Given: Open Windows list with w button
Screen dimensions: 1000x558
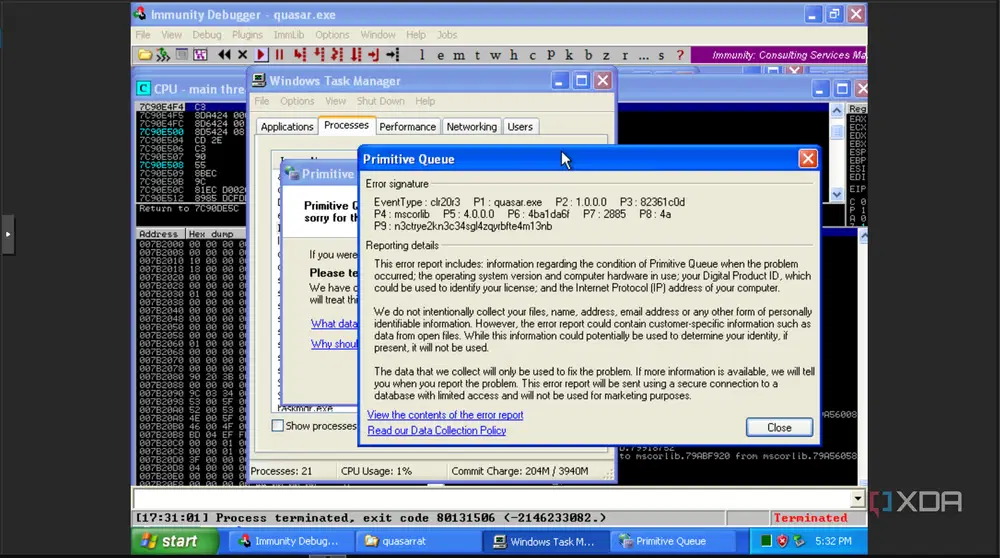Looking at the screenshot, I should 496,55.
